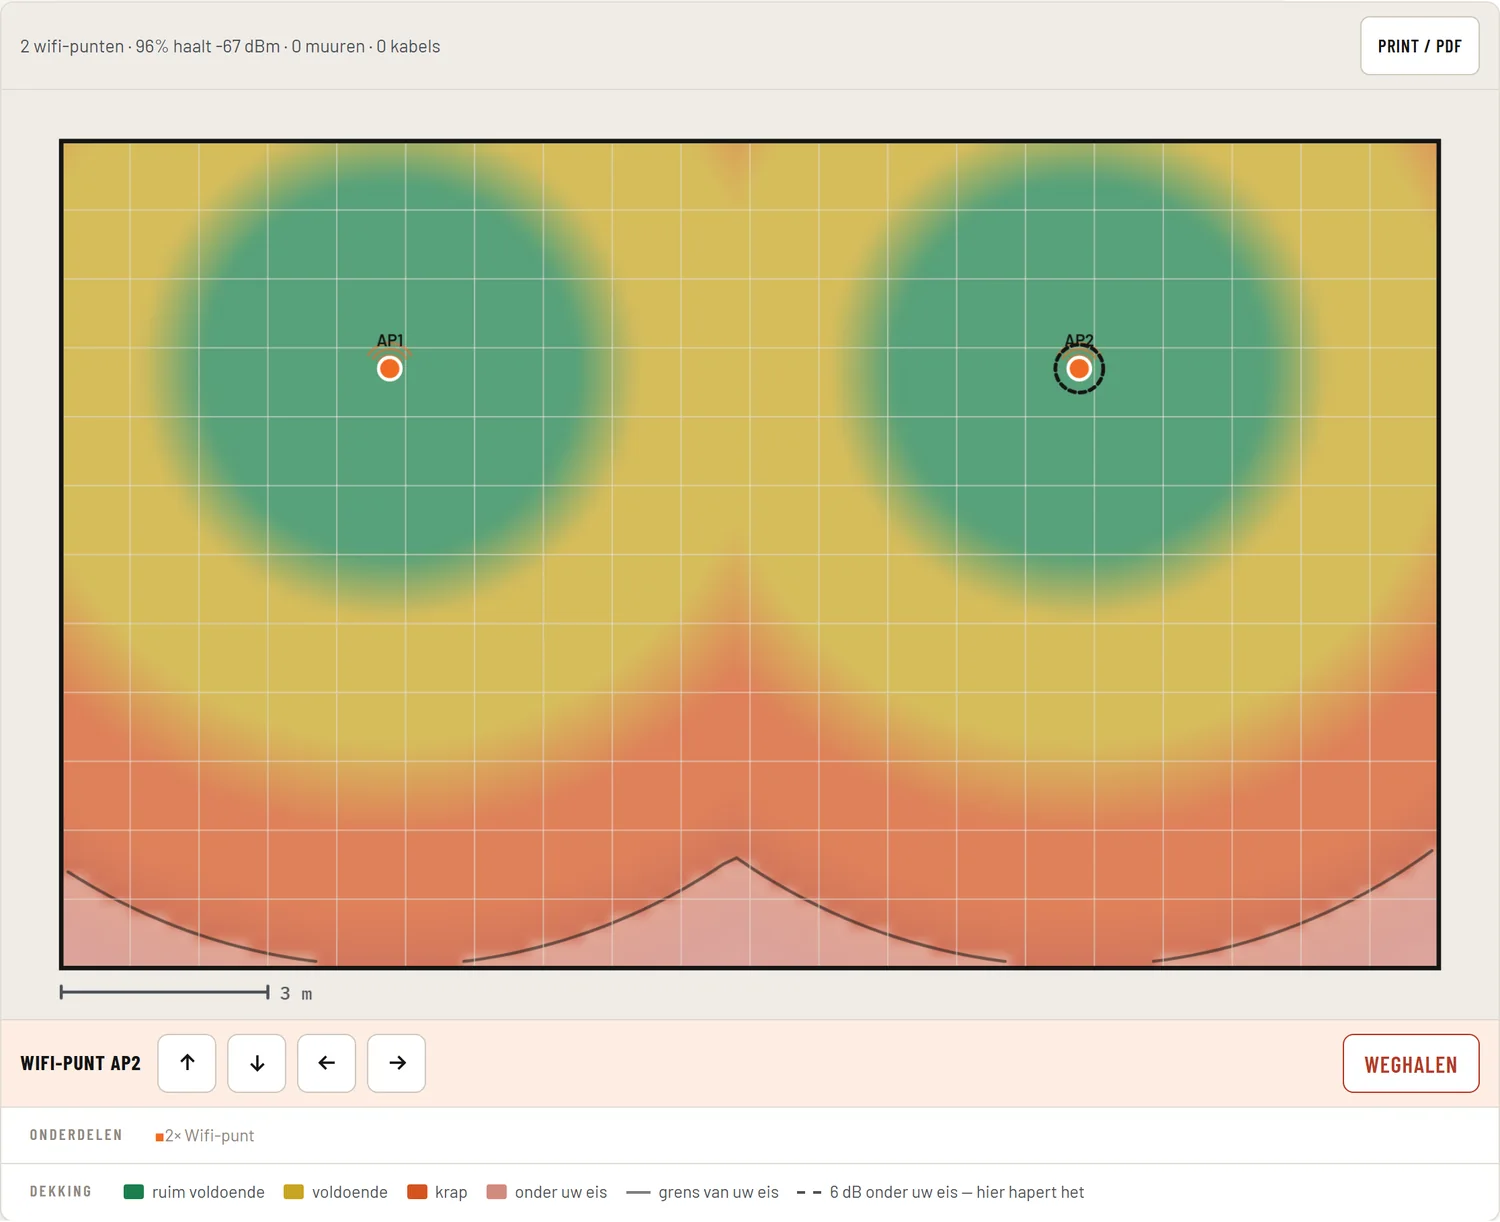Image resolution: width=1500 pixels, height=1222 pixels.
Task: Open the Print / PDF export
Action: click(x=1419, y=46)
